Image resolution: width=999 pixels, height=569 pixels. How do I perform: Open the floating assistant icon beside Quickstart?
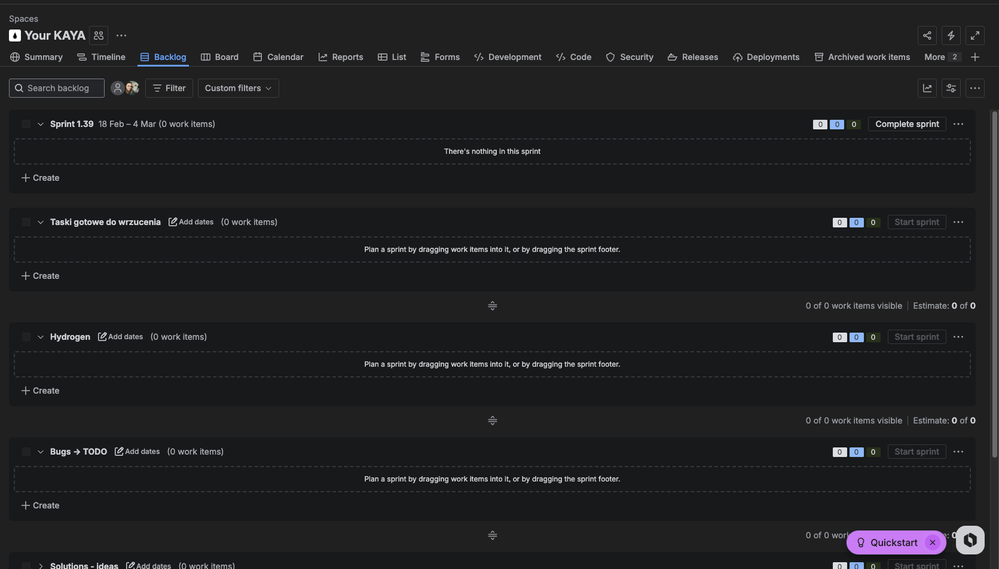pyautogui.click(x=970, y=540)
